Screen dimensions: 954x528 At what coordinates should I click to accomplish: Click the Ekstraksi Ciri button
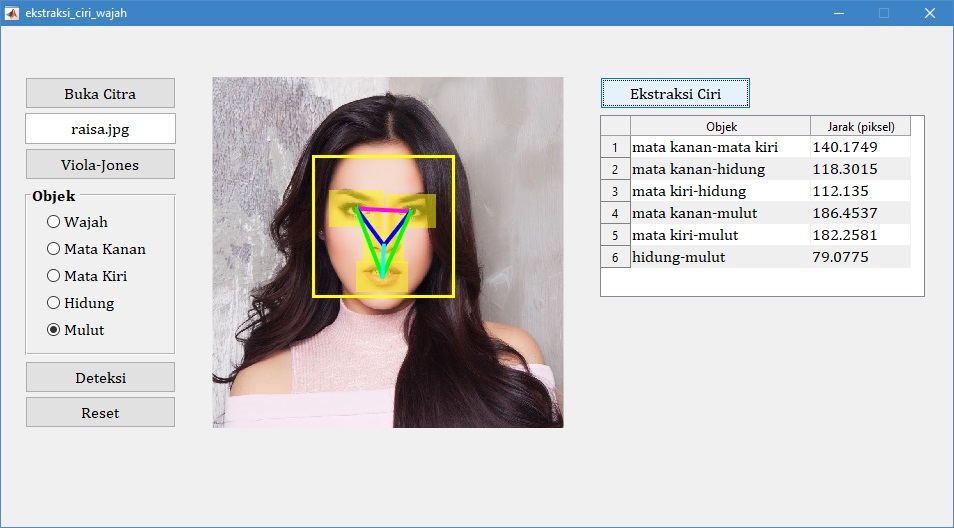tap(675, 94)
